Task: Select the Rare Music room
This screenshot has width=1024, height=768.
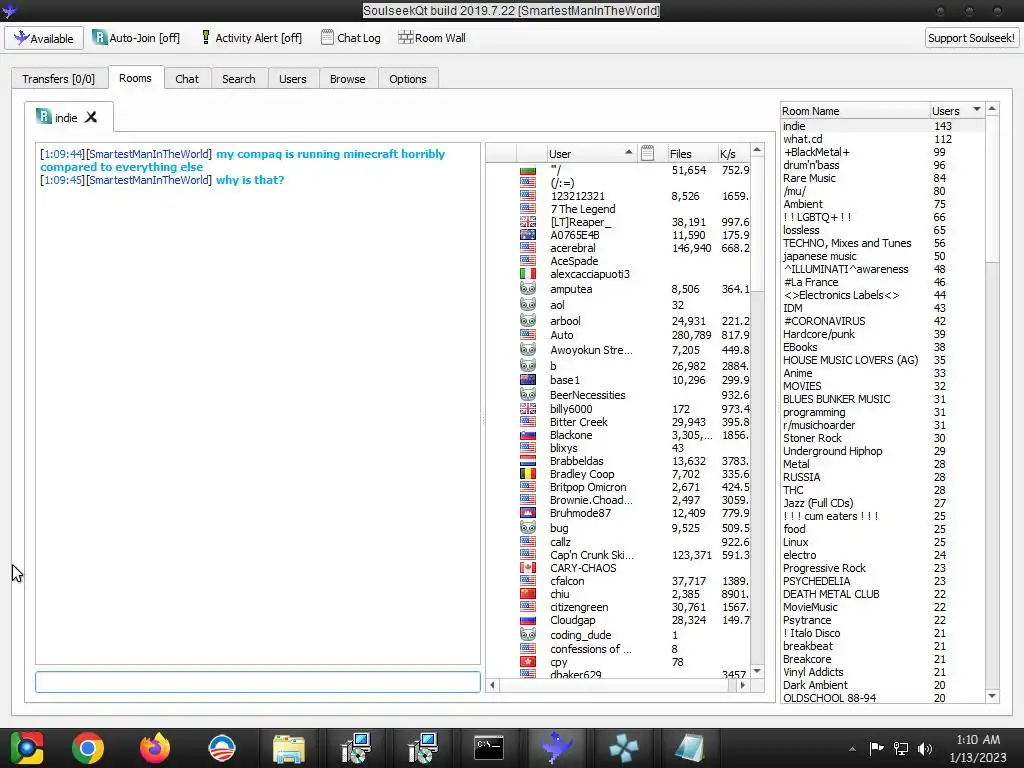Action: pos(809,178)
